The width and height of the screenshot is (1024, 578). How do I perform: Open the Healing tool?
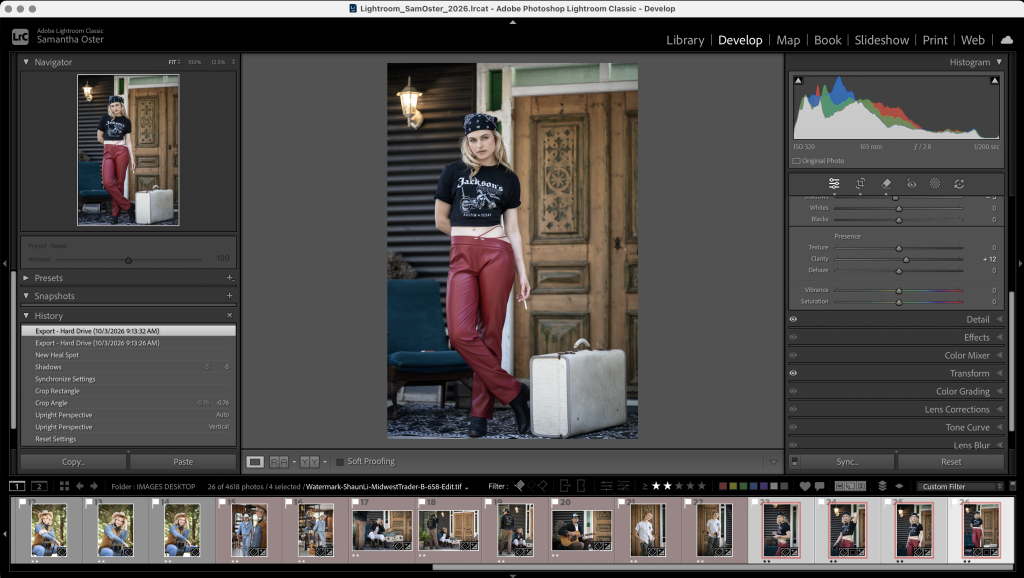tap(886, 183)
